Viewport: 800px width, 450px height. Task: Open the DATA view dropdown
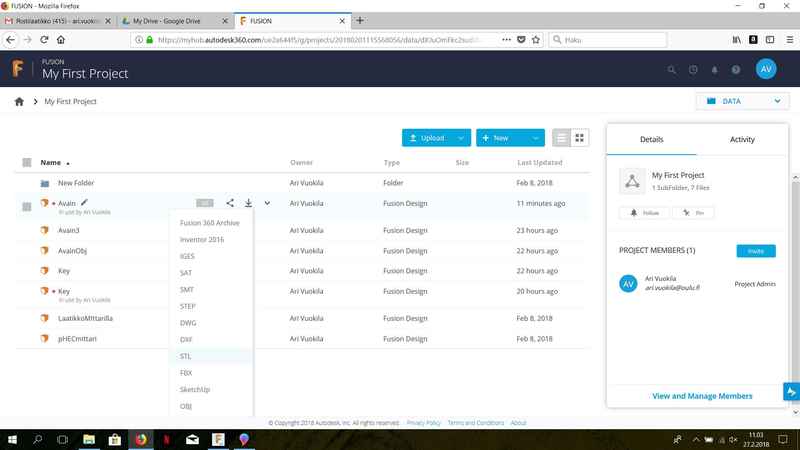click(x=742, y=101)
